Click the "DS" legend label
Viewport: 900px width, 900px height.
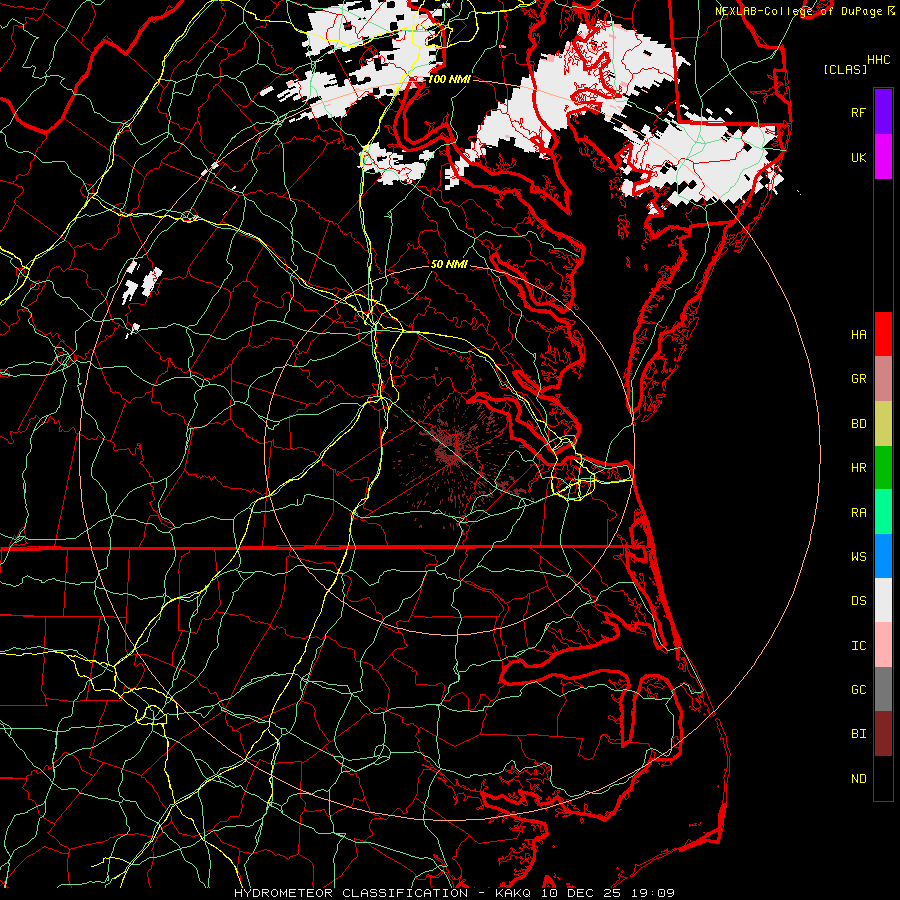pos(858,601)
